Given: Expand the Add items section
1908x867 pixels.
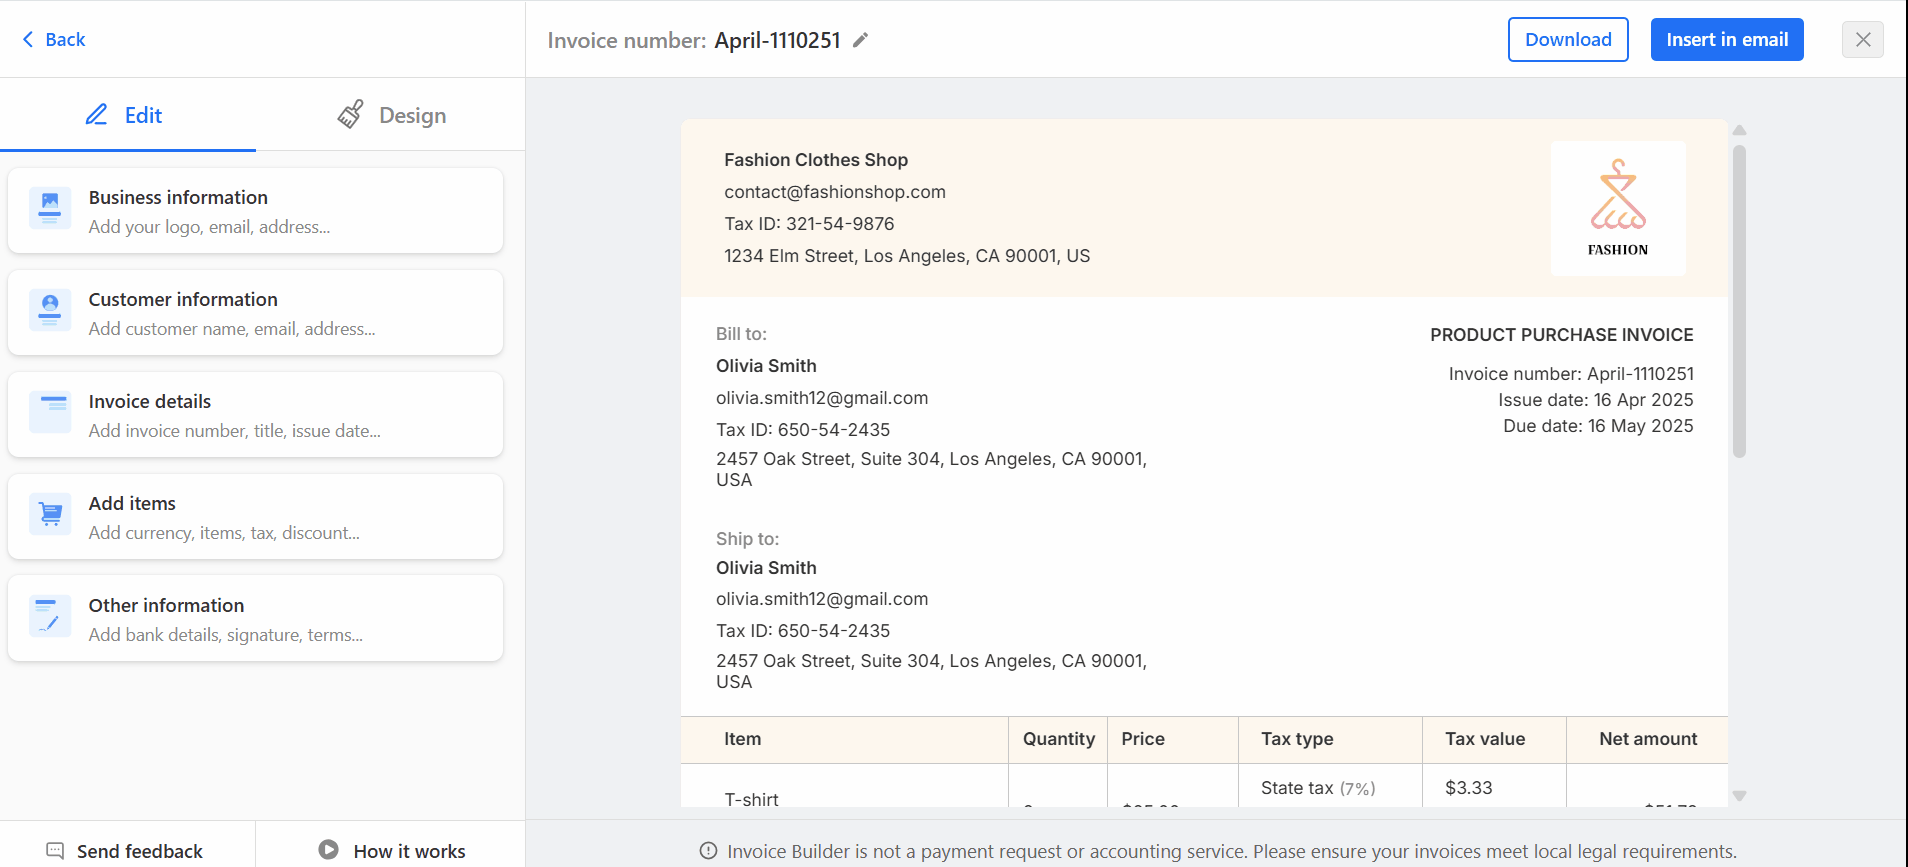Looking at the screenshot, I should 255,516.
